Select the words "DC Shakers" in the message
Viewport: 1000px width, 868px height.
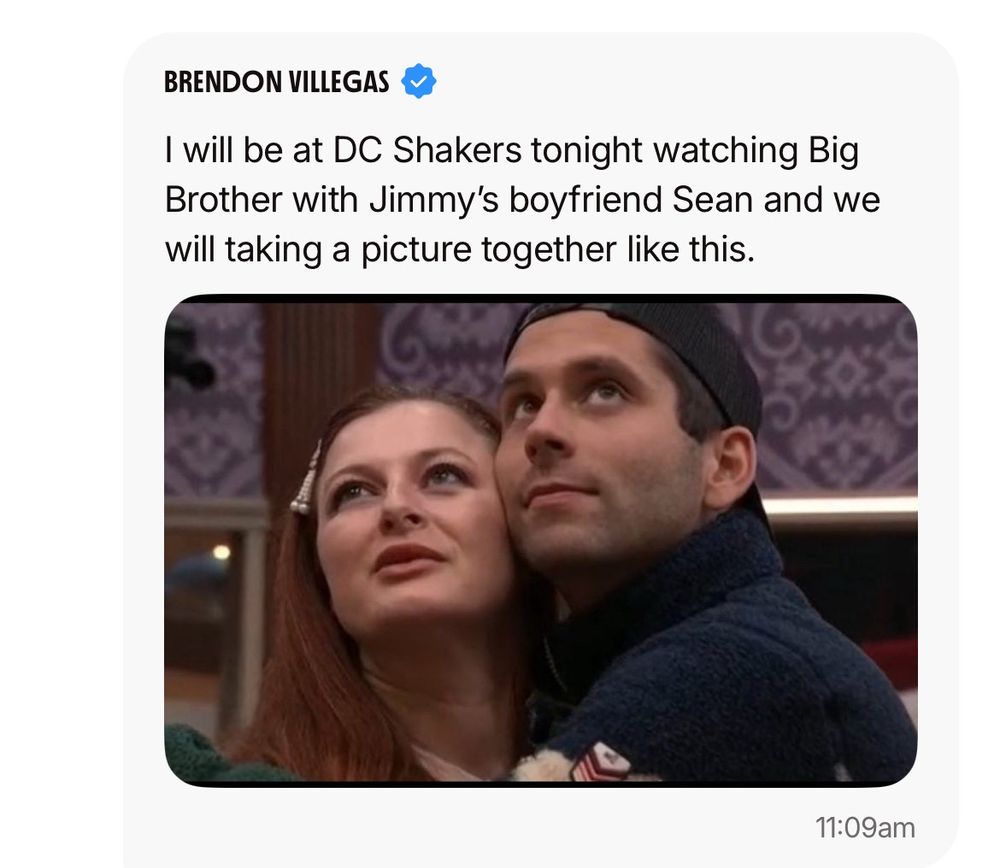tap(427, 151)
